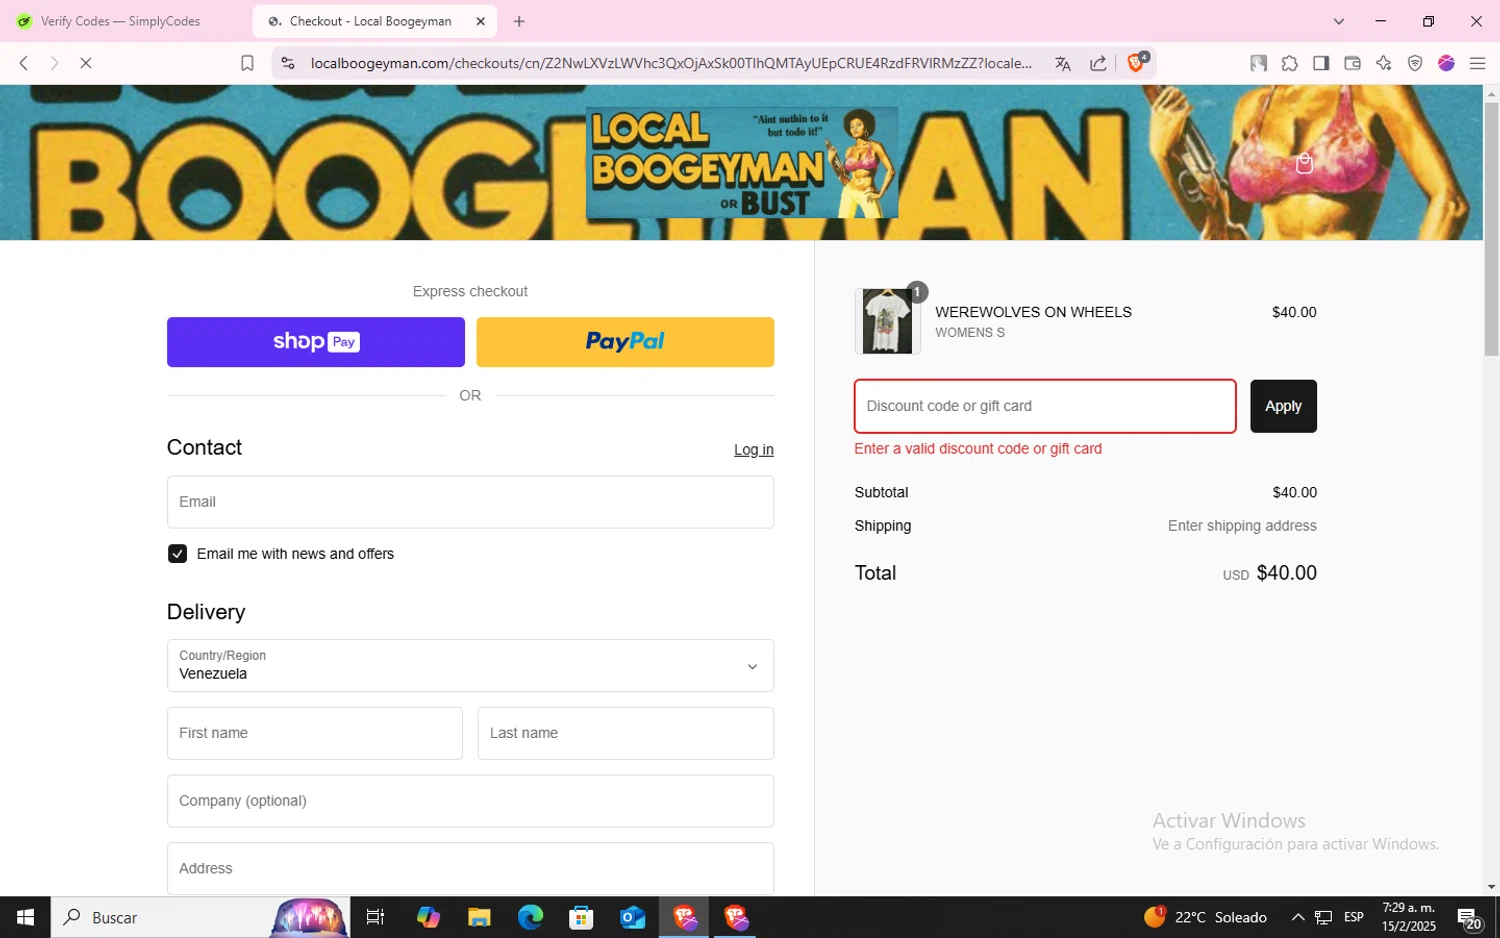Click the Discount code or gift card field
The width and height of the screenshot is (1500, 938).
pyautogui.click(x=1045, y=406)
